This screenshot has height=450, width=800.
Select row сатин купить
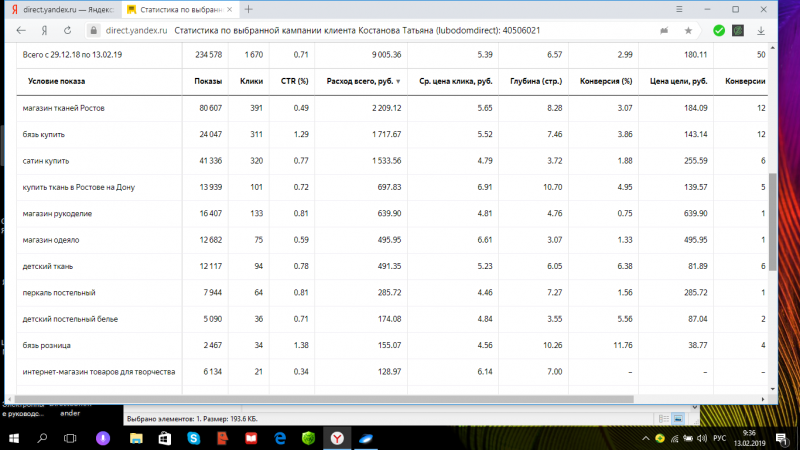point(393,161)
